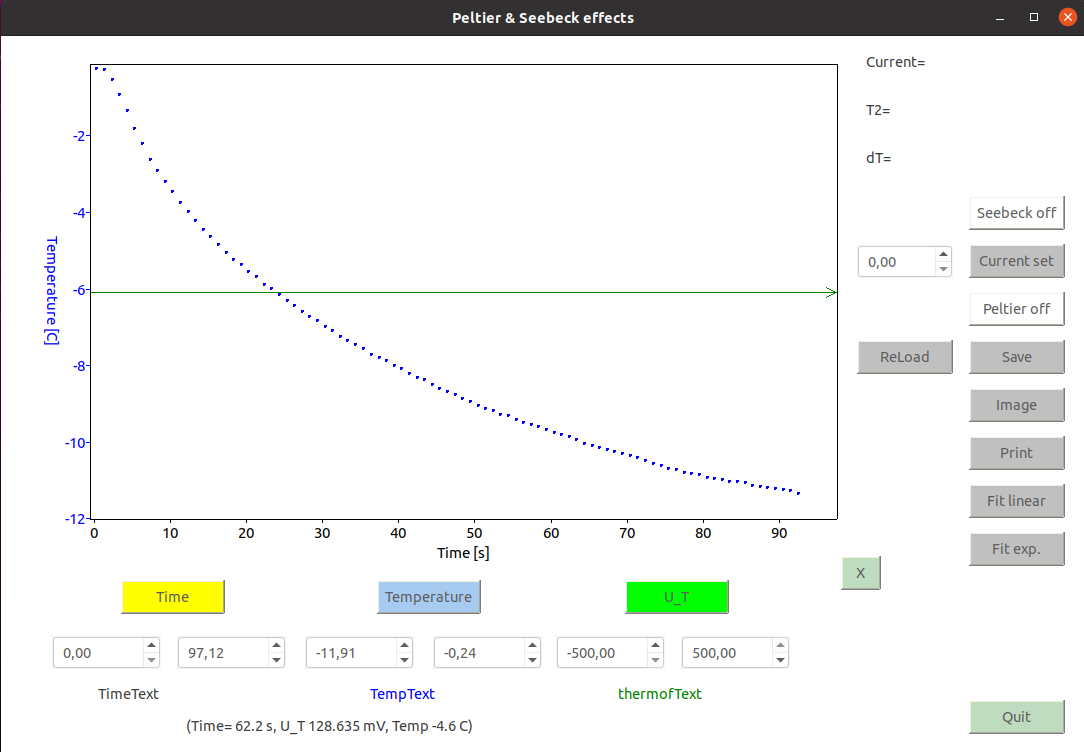Select the green U_T button
Viewport: 1084px width, 752px height.
click(x=677, y=597)
